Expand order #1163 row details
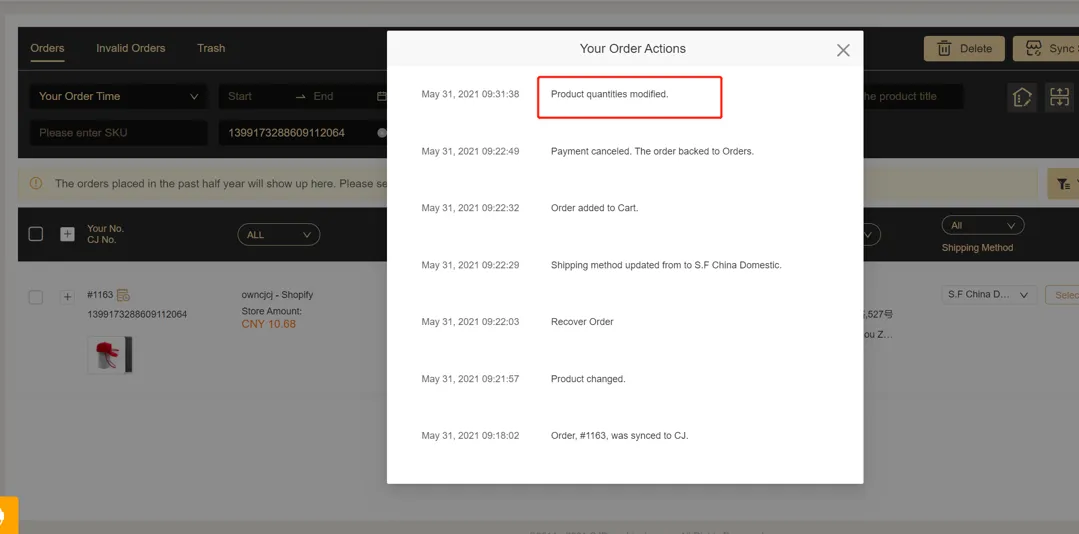1079x534 pixels. pyautogui.click(x=67, y=297)
